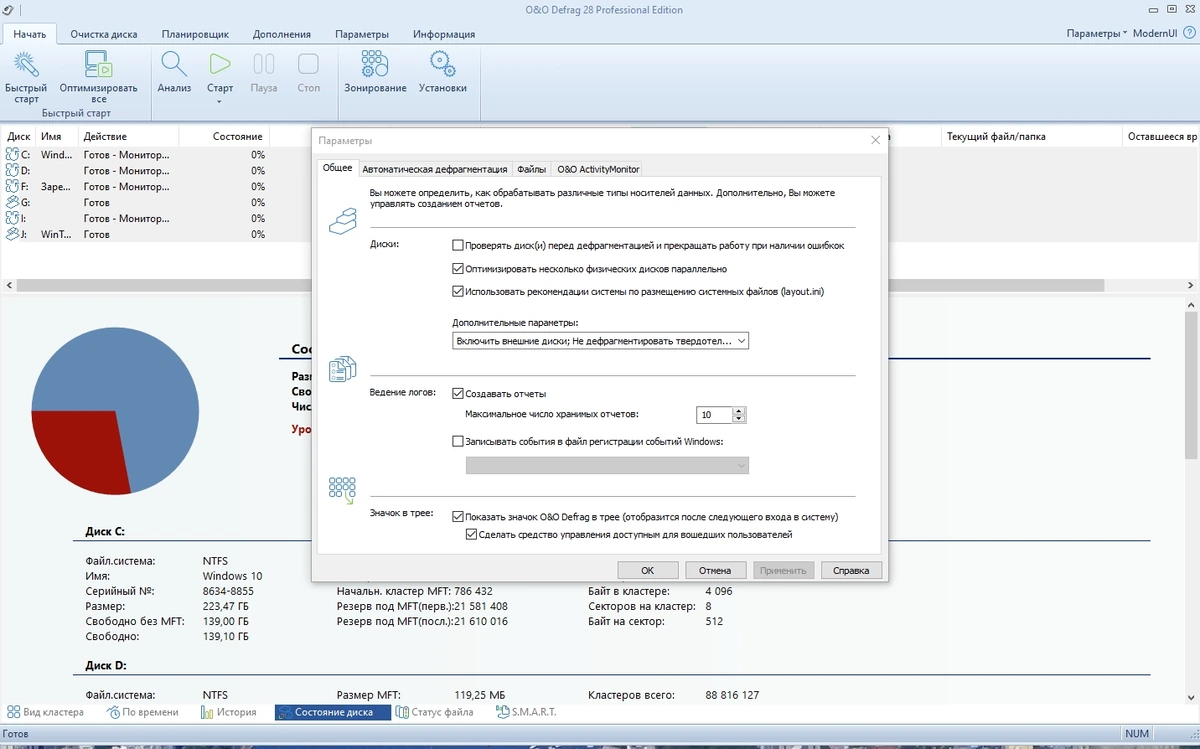Switch to the Файлы dialog tab

click(x=531, y=169)
